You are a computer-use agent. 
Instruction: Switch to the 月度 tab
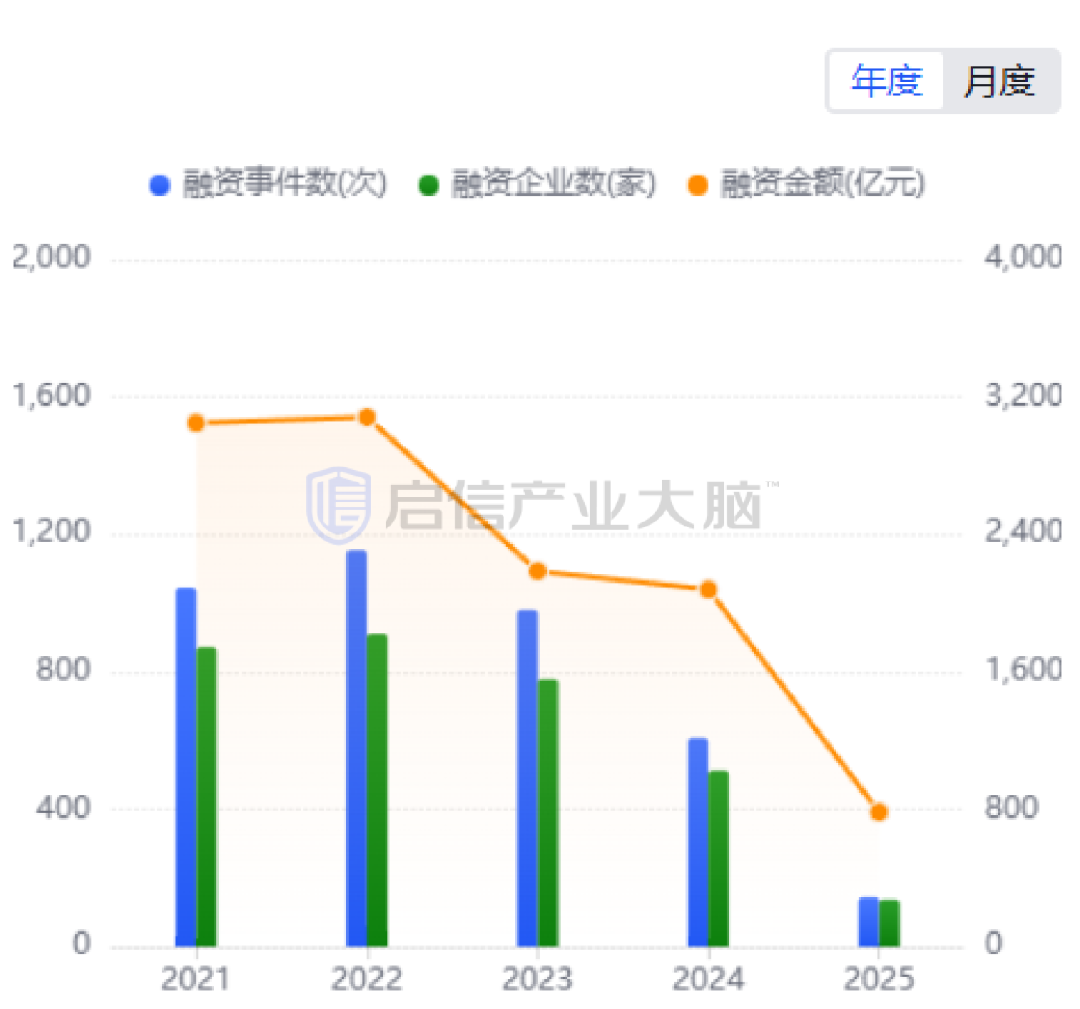pyautogui.click(x=999, y=81)
